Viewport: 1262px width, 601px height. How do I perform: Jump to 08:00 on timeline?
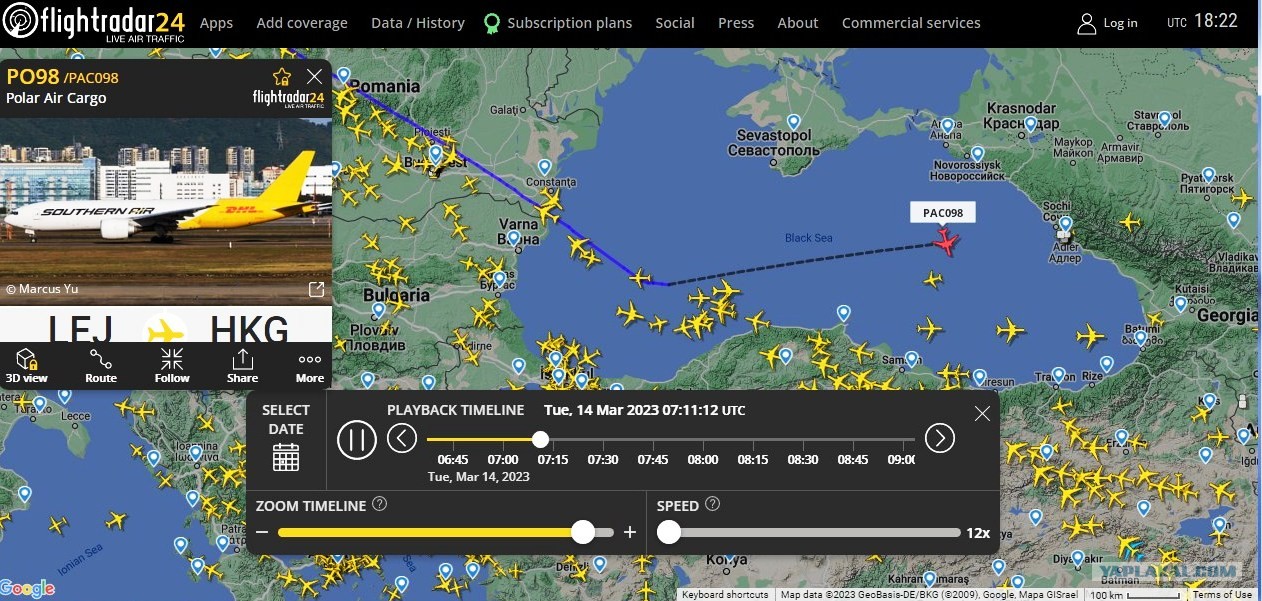click(703, 459)
